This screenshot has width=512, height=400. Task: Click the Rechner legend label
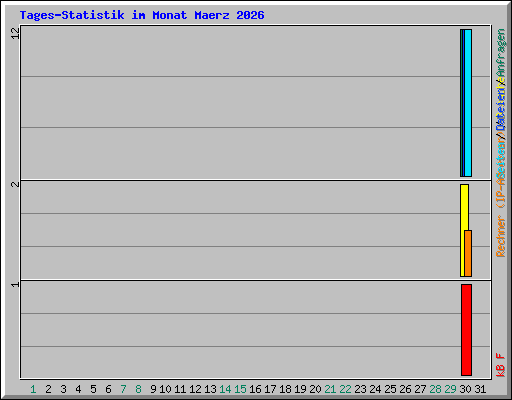coord(501,236)
